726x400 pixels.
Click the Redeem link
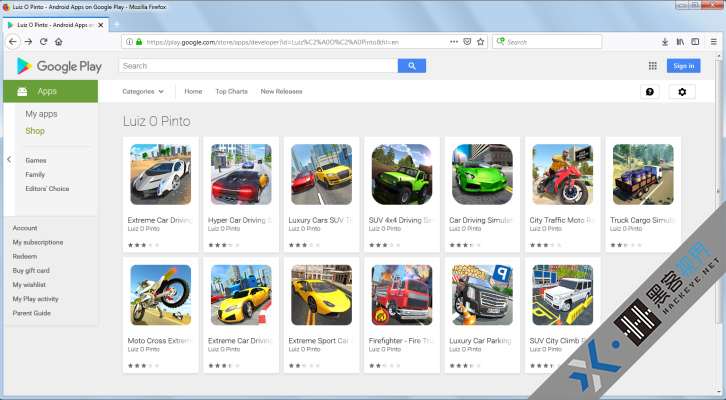[25, 256]
